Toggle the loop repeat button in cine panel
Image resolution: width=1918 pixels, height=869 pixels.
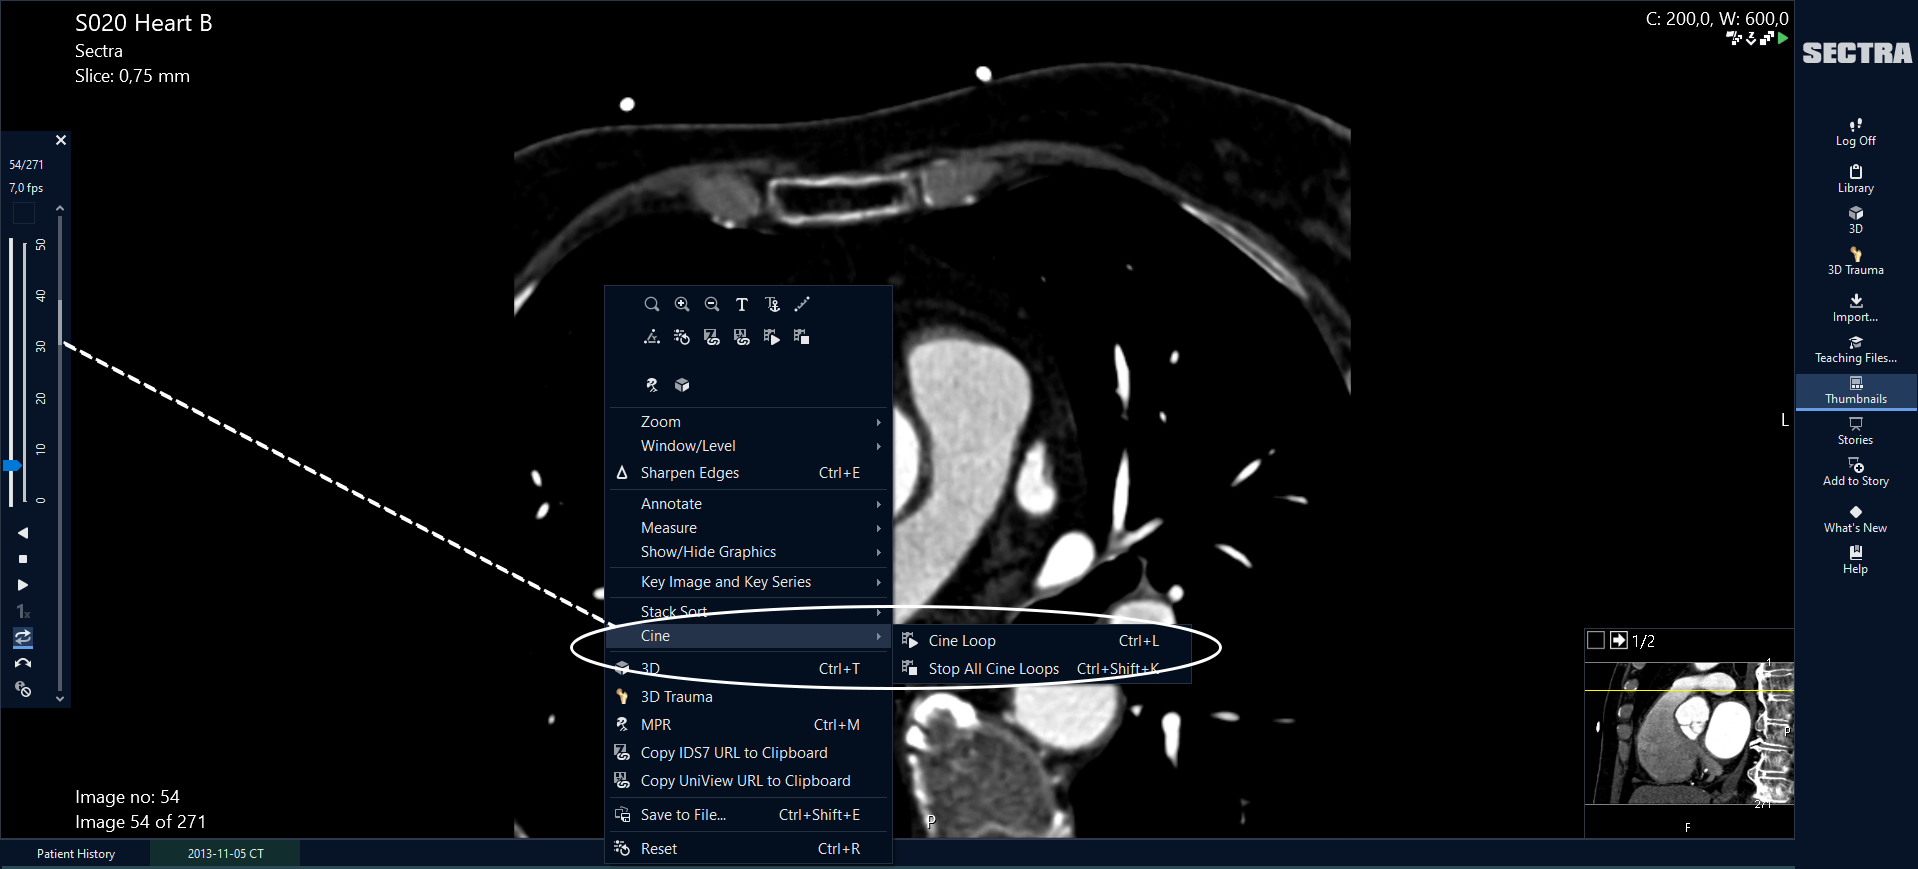(x=23, y=637)
